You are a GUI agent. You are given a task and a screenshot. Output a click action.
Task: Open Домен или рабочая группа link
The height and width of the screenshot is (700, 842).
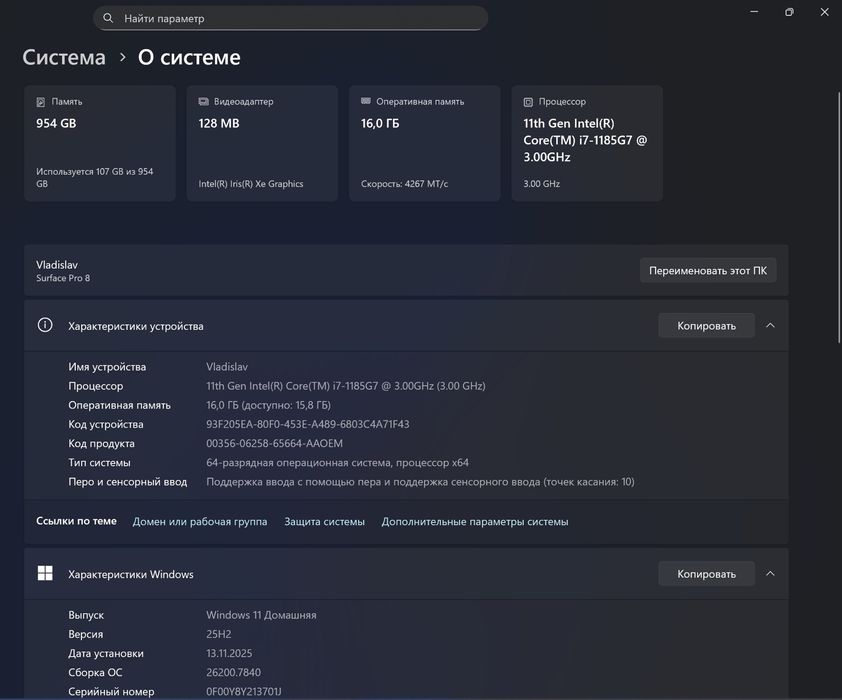[200, 522]
